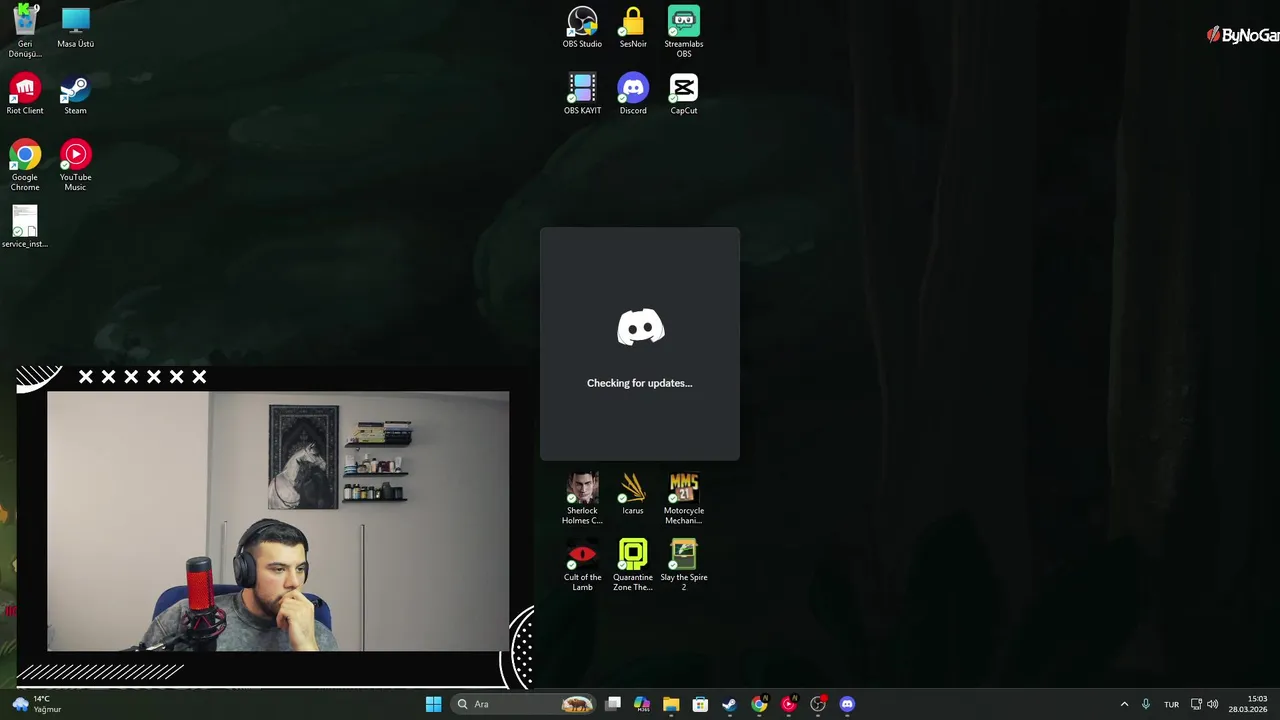Image resolution: width=1280 pixels, height=720 pixels.
Task: Open File Explorer from the taskbar
Action: point(671,704)
